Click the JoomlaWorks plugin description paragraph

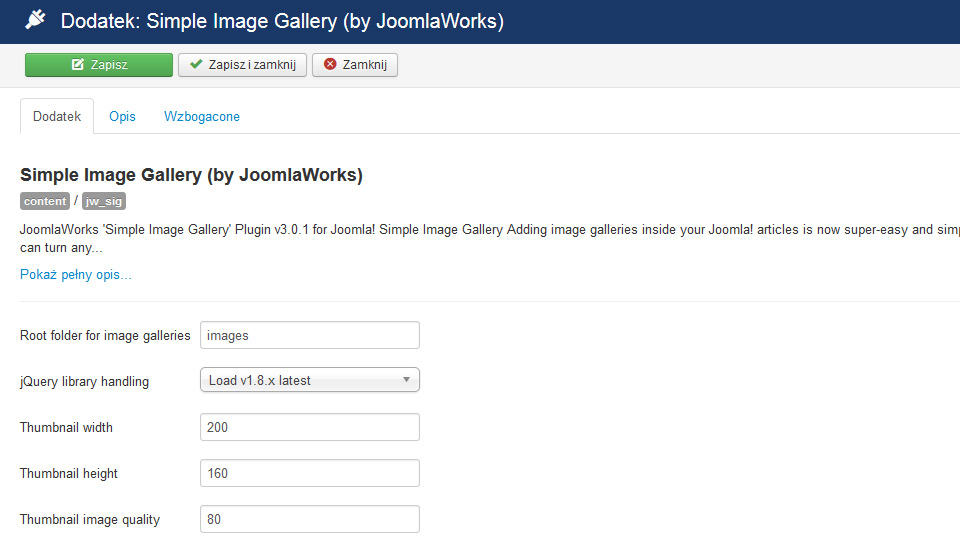(x=490, y=239)
